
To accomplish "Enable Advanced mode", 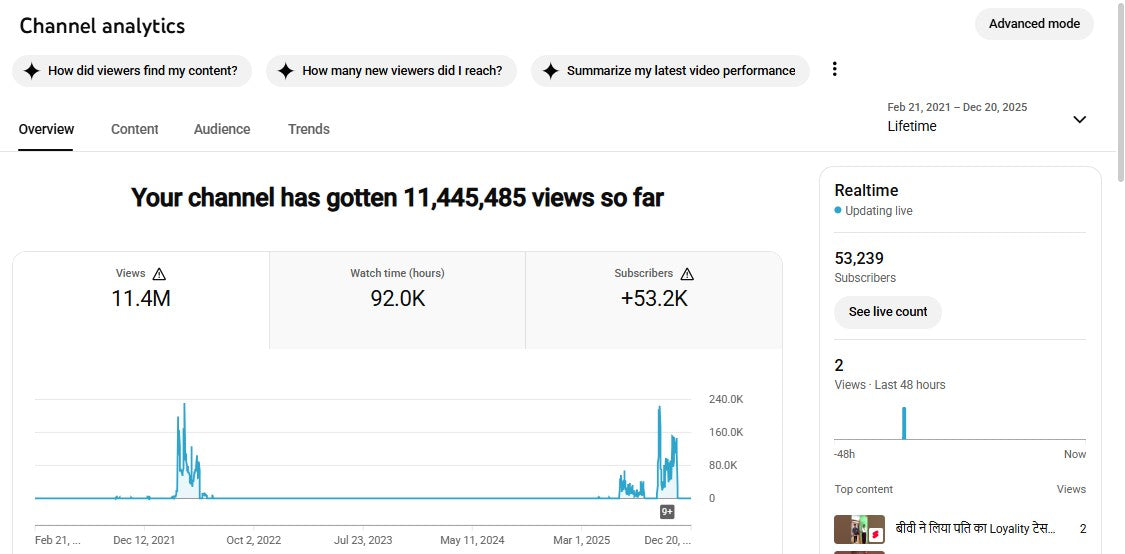I will (x=1034, y=24).
